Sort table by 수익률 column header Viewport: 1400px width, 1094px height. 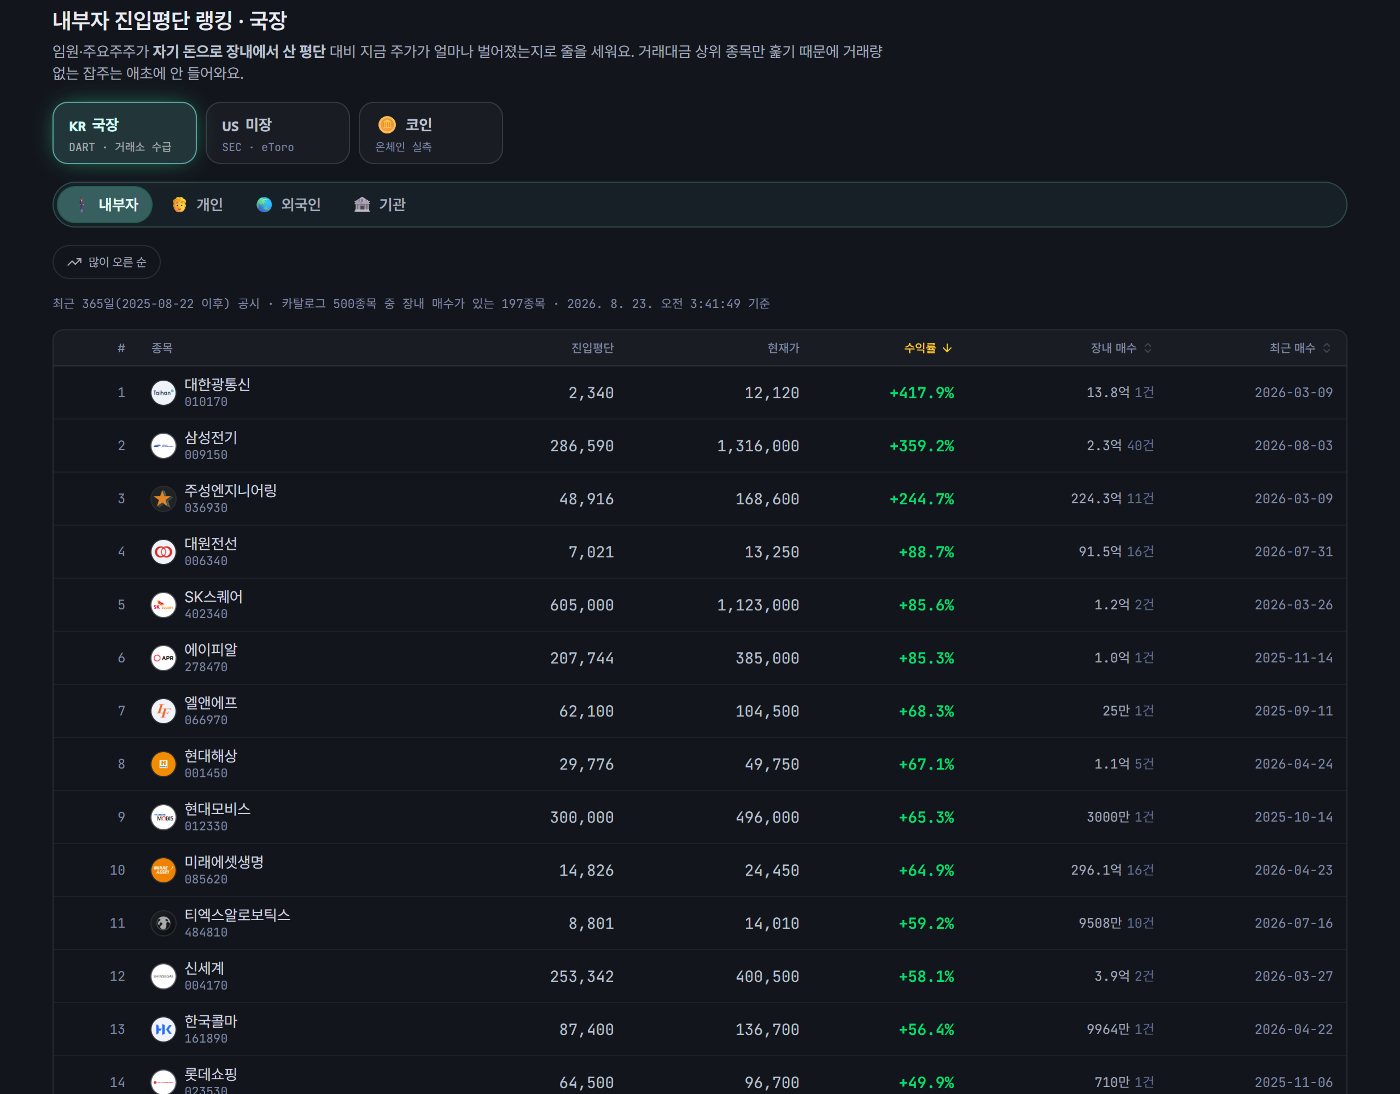coord(928,348)
